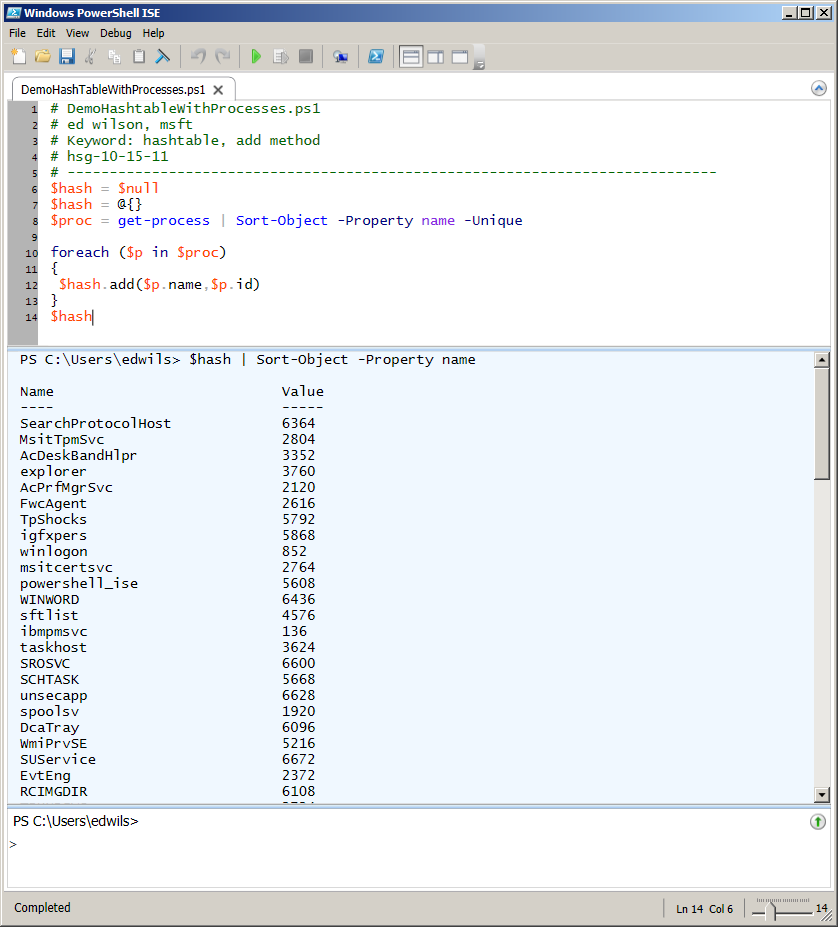This screenshot has height=927, width=838.
Task: Open the View menu
Action: 77,33
